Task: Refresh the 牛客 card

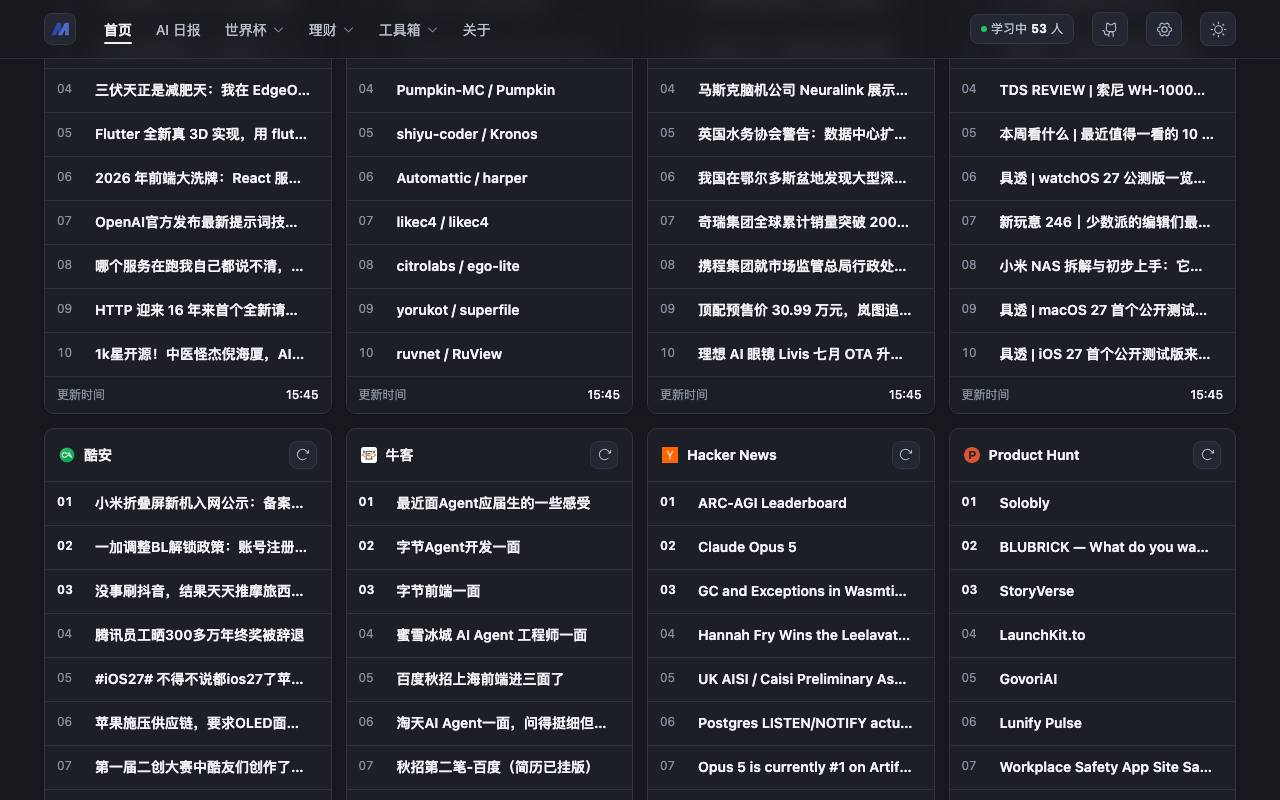Action: click(605, 455)
